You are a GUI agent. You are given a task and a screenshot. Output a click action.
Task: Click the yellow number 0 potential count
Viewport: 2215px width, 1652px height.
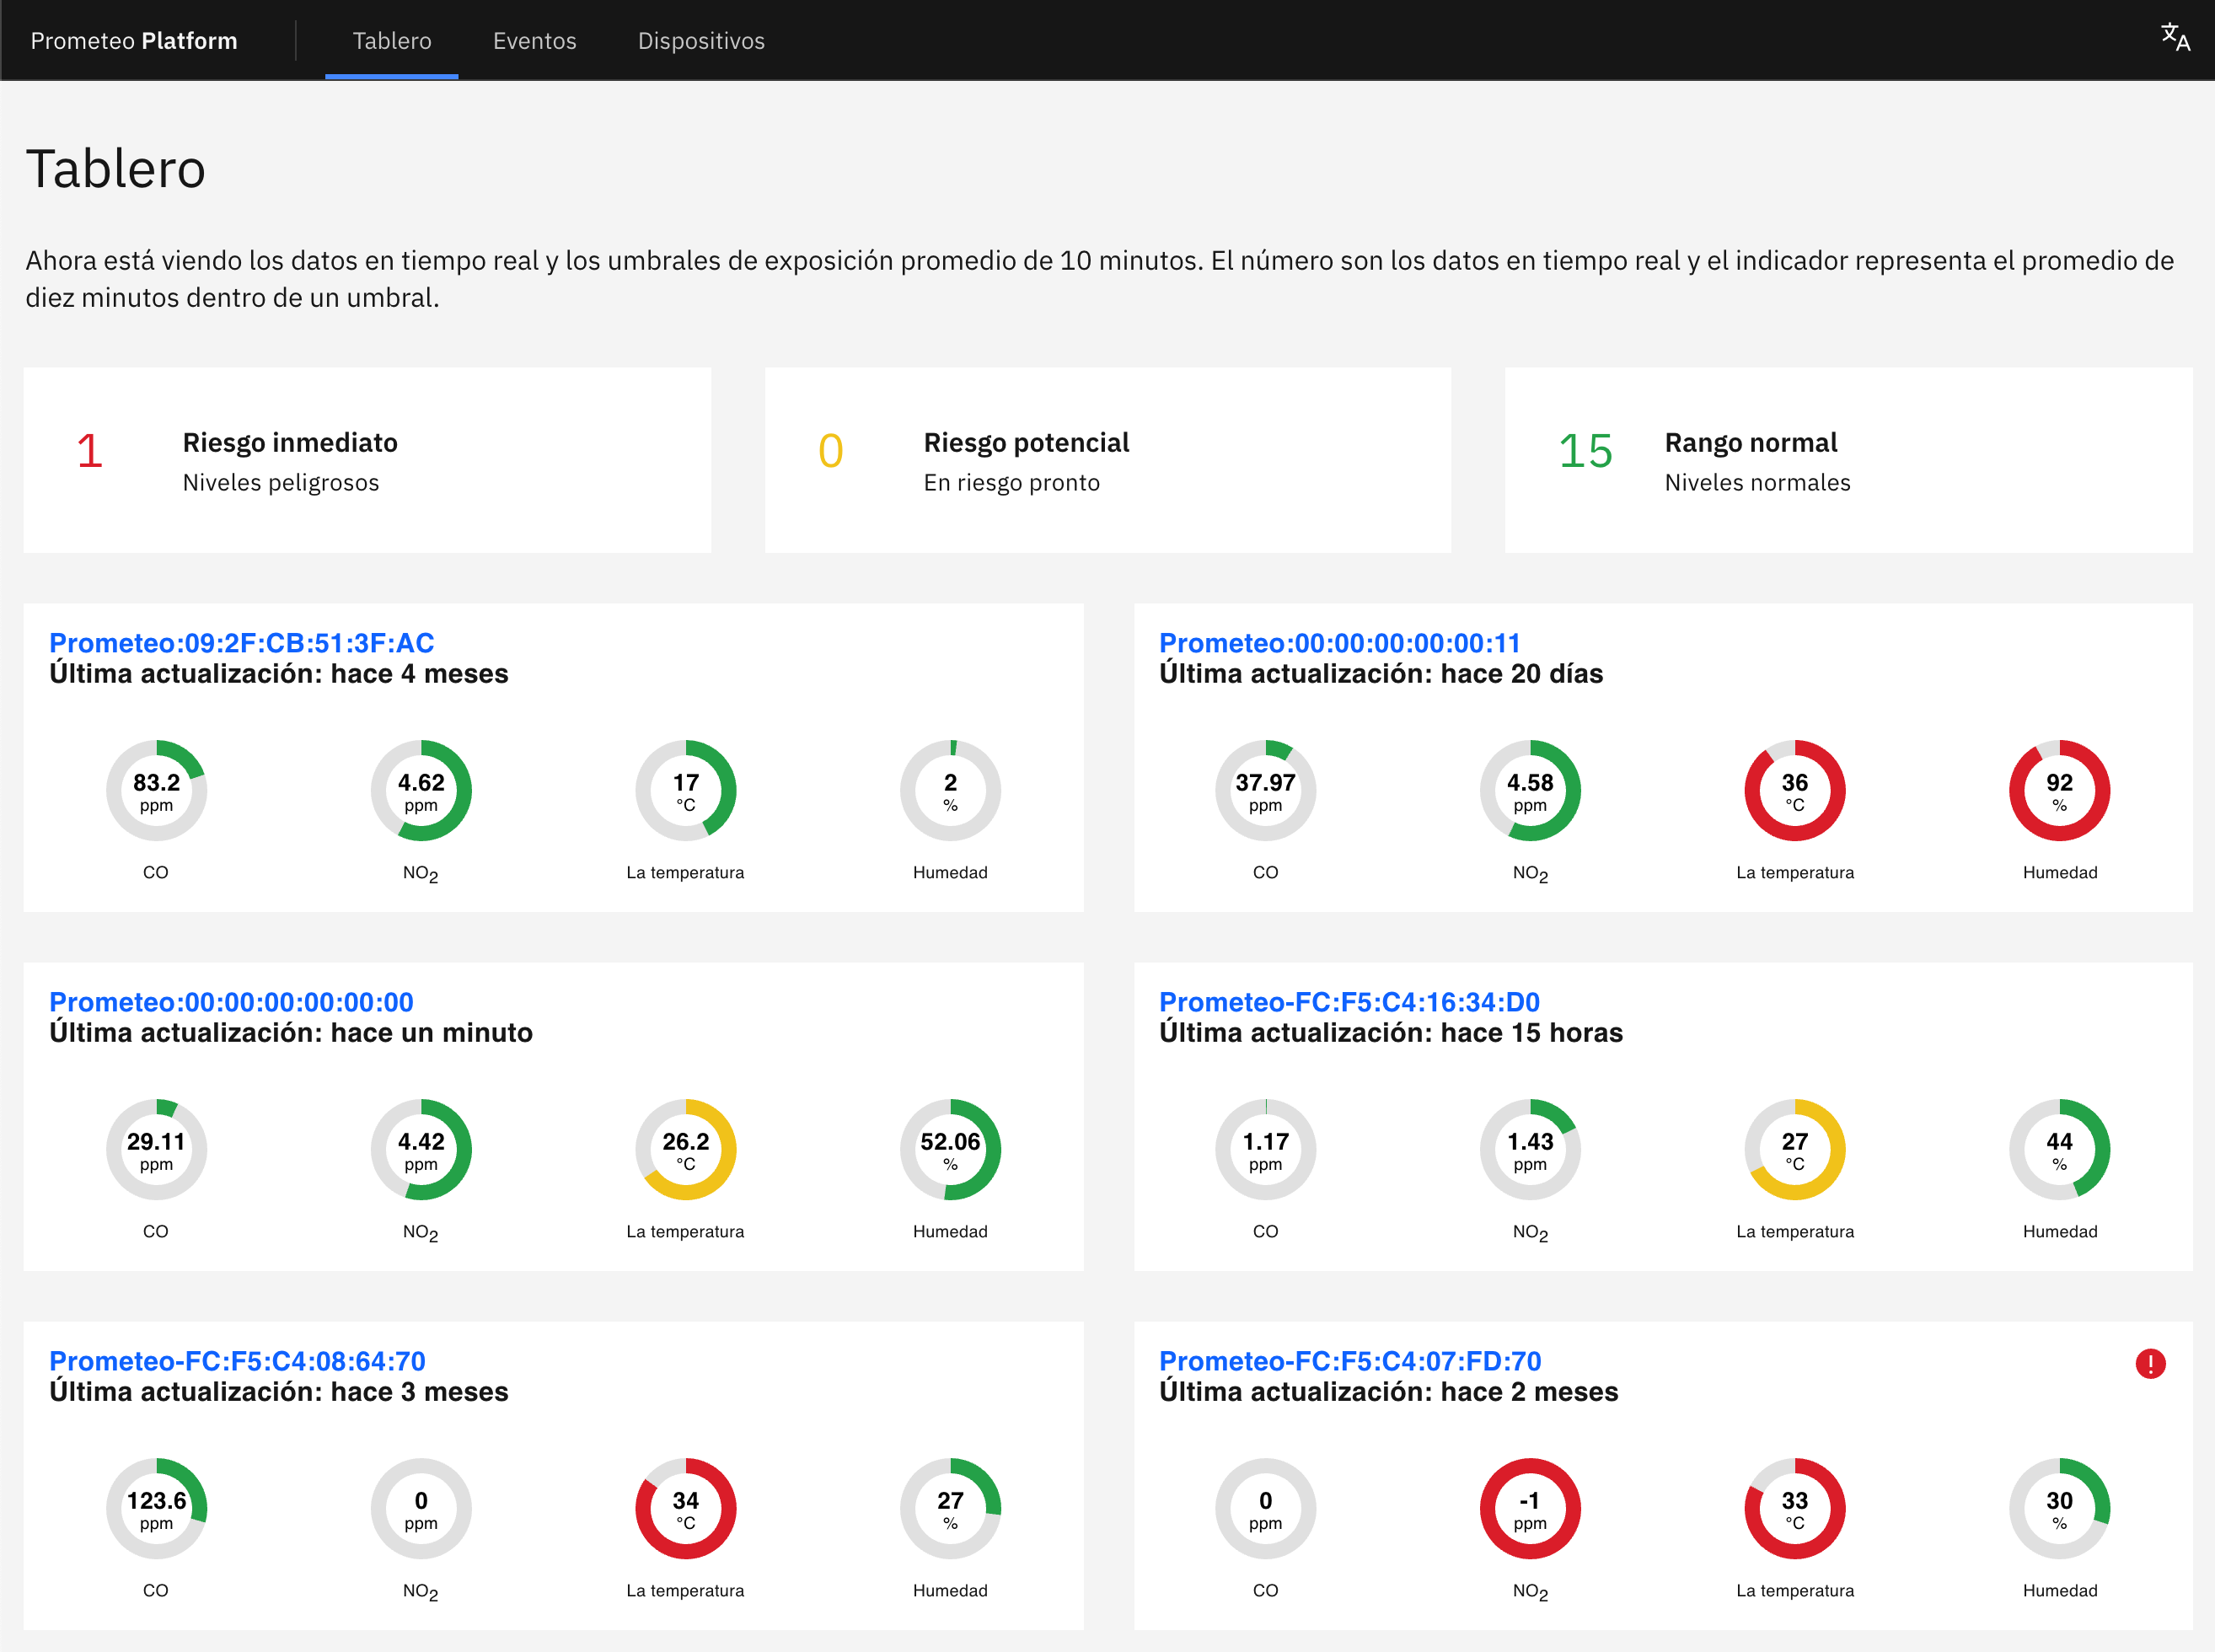(831, 451)
